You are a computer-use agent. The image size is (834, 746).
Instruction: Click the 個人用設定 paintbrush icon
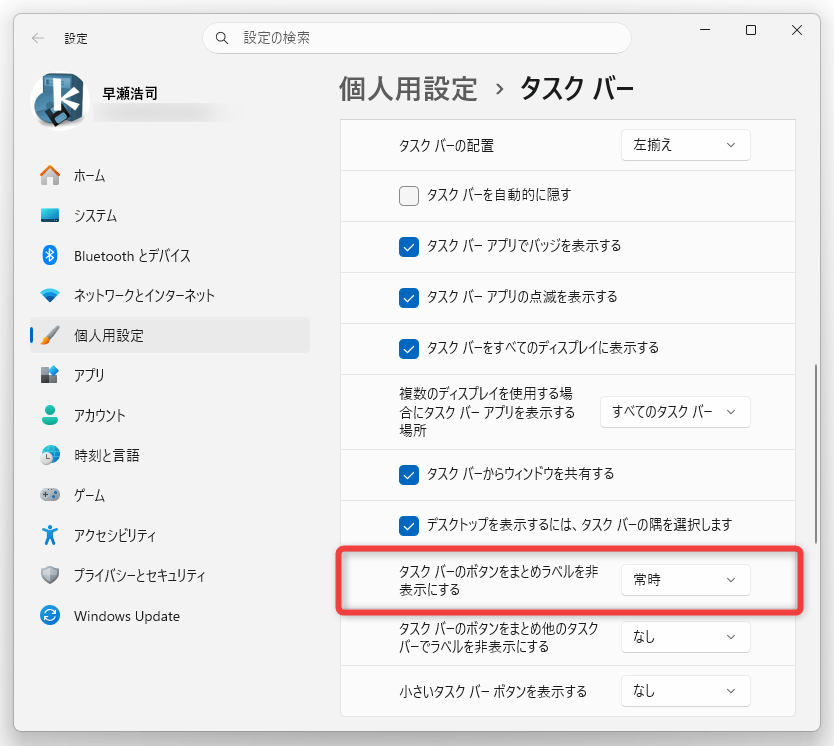click(50, 335)
